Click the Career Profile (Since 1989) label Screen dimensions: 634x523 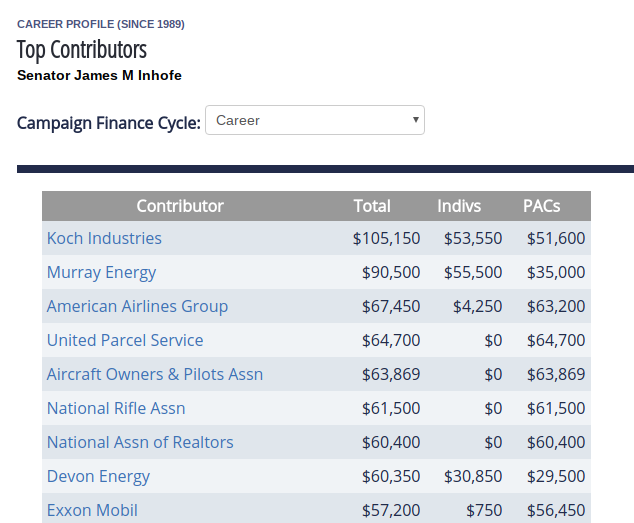[101, 24]
